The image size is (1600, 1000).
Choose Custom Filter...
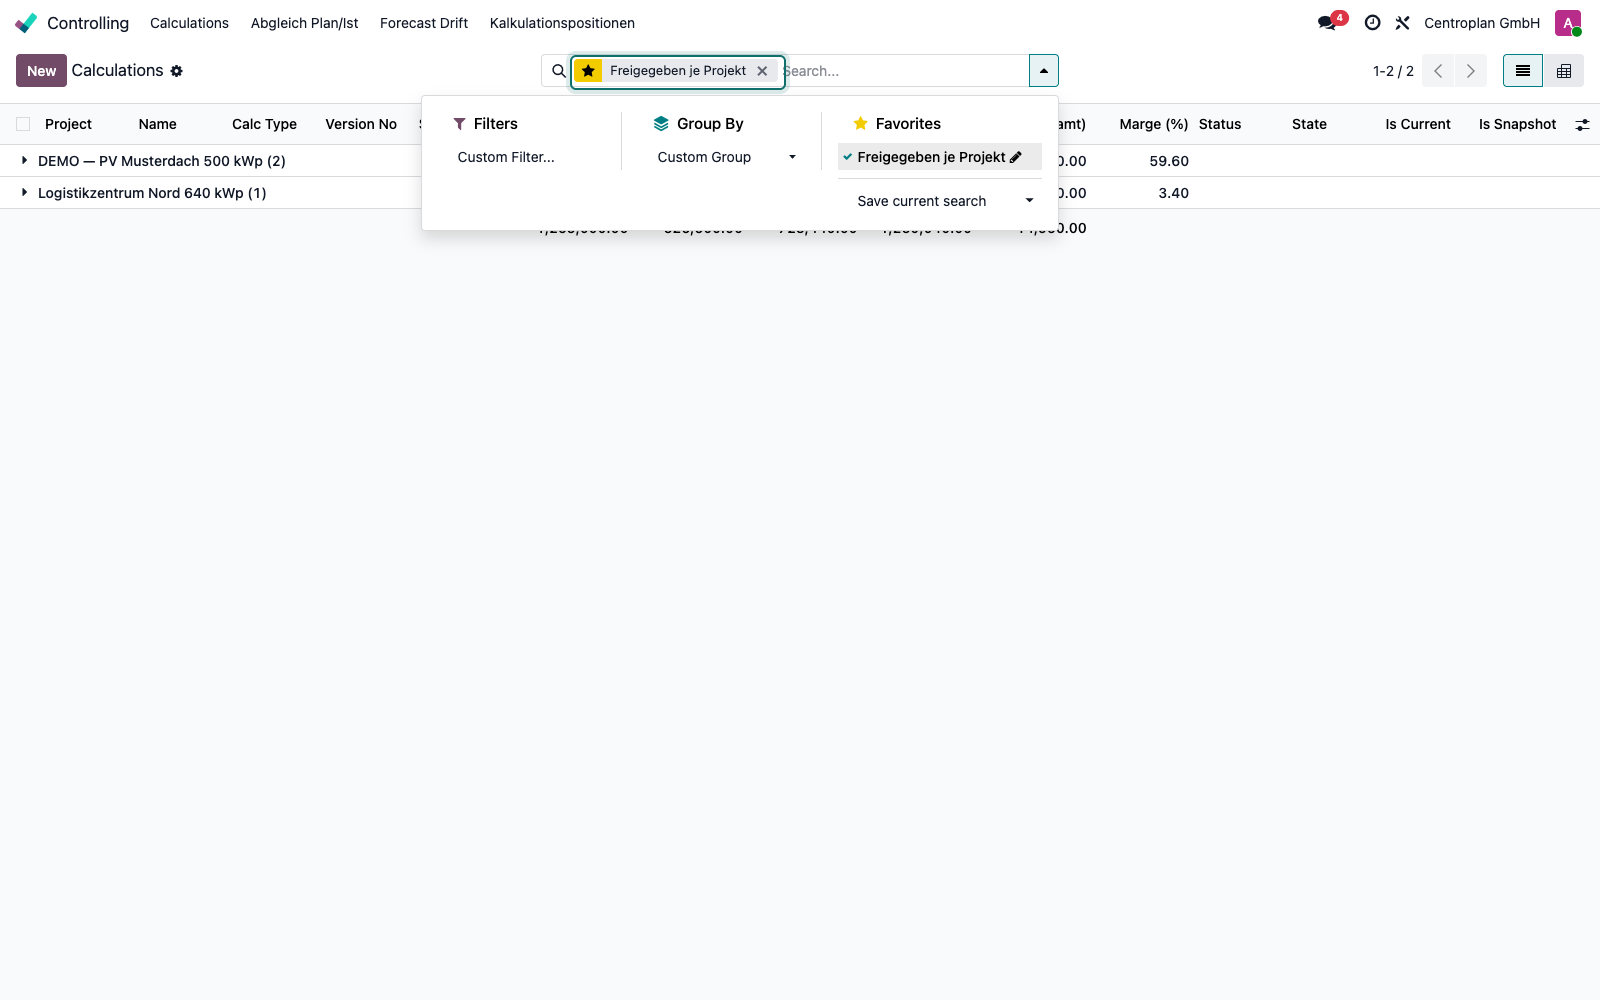(x=506, y=157)
